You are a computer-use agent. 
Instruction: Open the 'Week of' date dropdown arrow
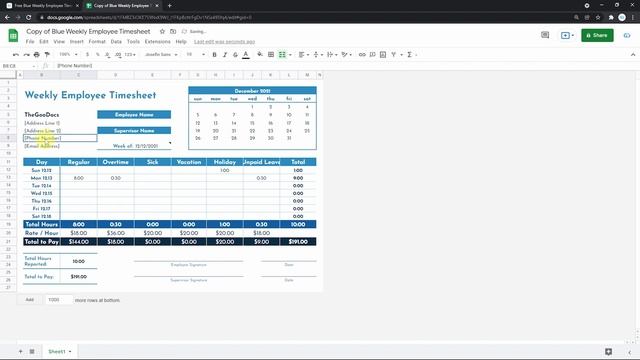[170, 143]
